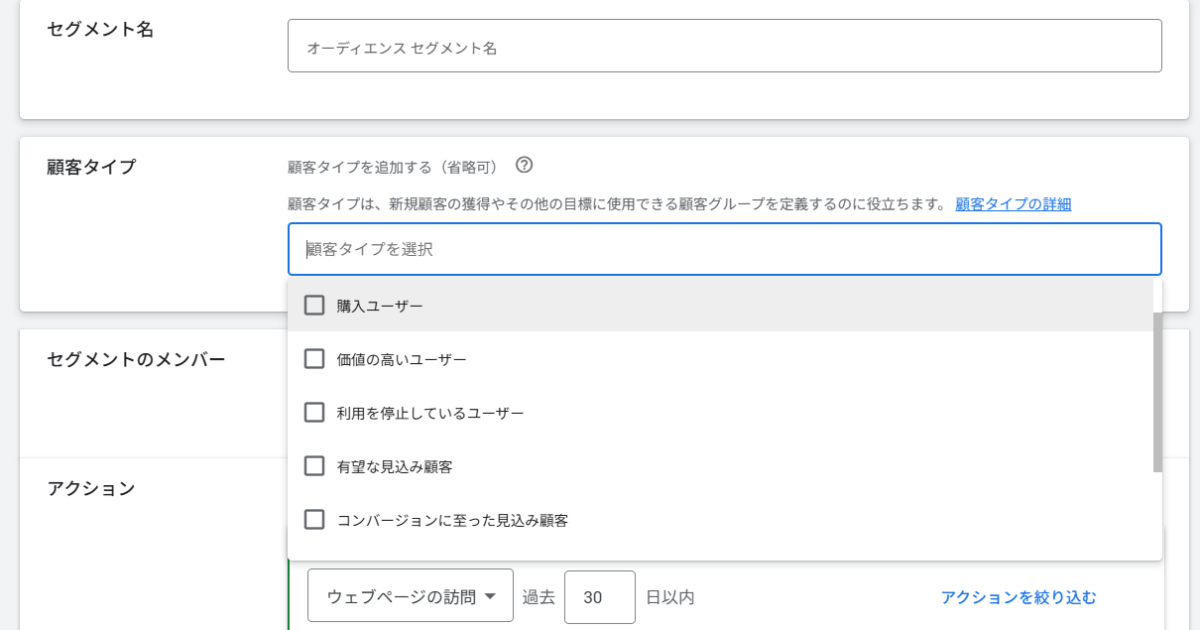This screenshot has height=630, width=1200.
Task: Click the arrow on ウェブページの訪問 dropdown
Action: coord(490,597)
